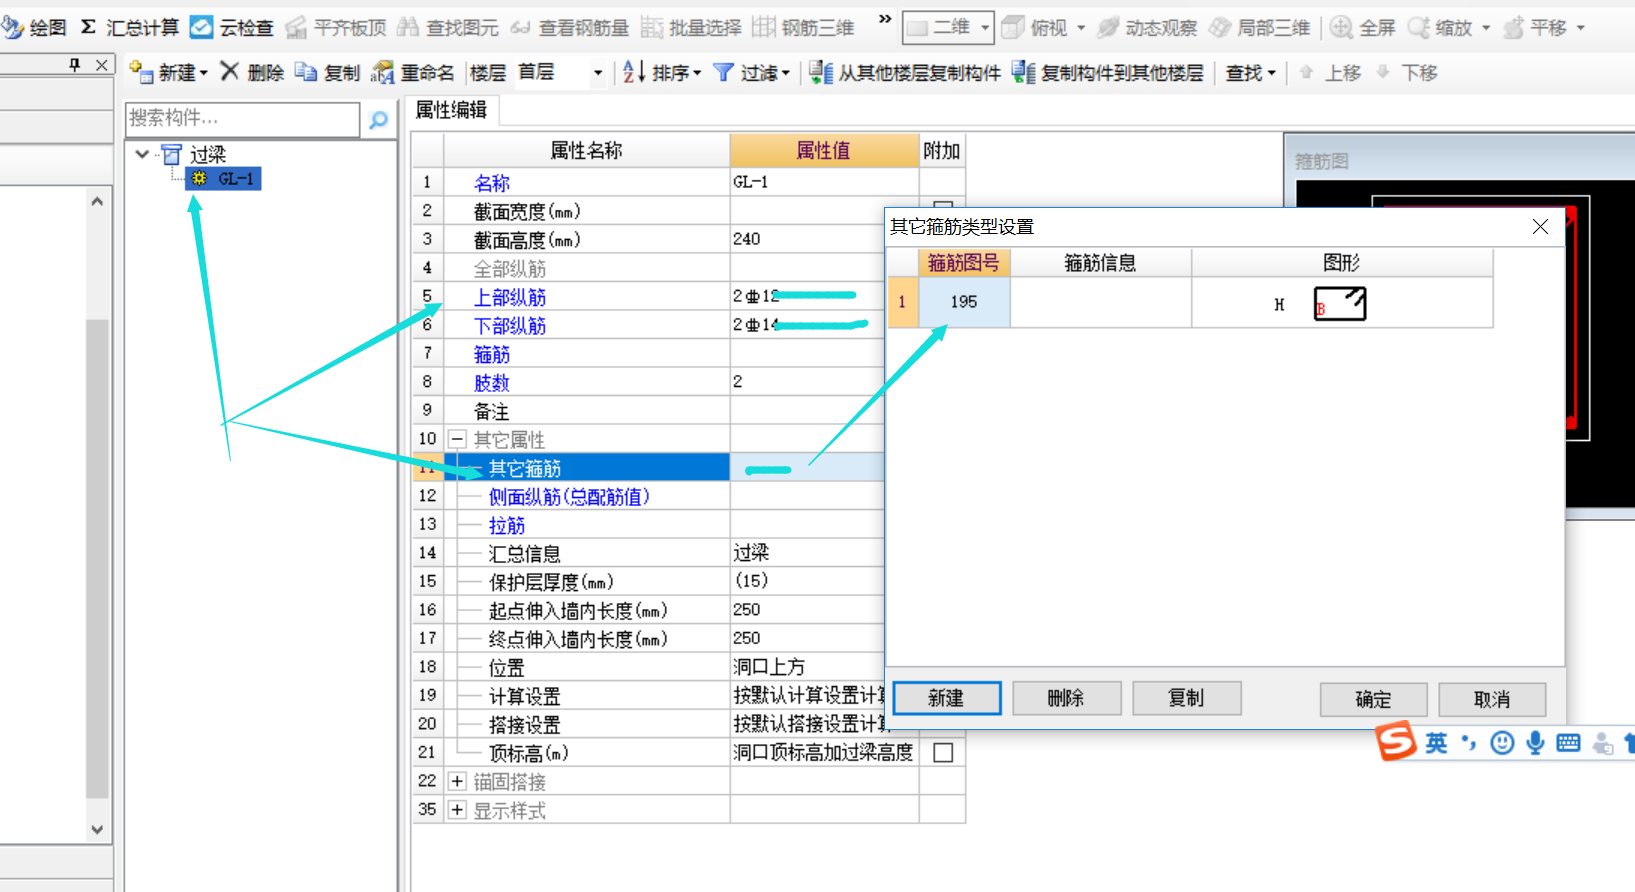Enable 局部三维 partial 3D view
Image resolution: width=1635 pixels, height=892 pixels.
point(1259,27)
